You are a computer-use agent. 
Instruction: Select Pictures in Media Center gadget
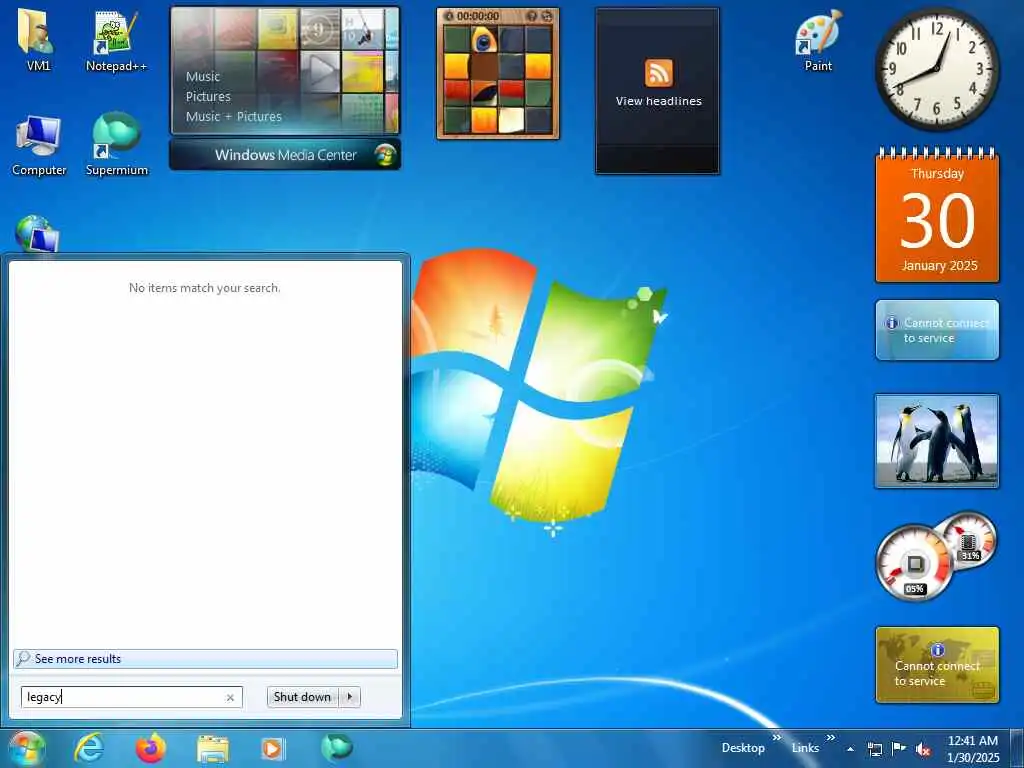point(208,97)
